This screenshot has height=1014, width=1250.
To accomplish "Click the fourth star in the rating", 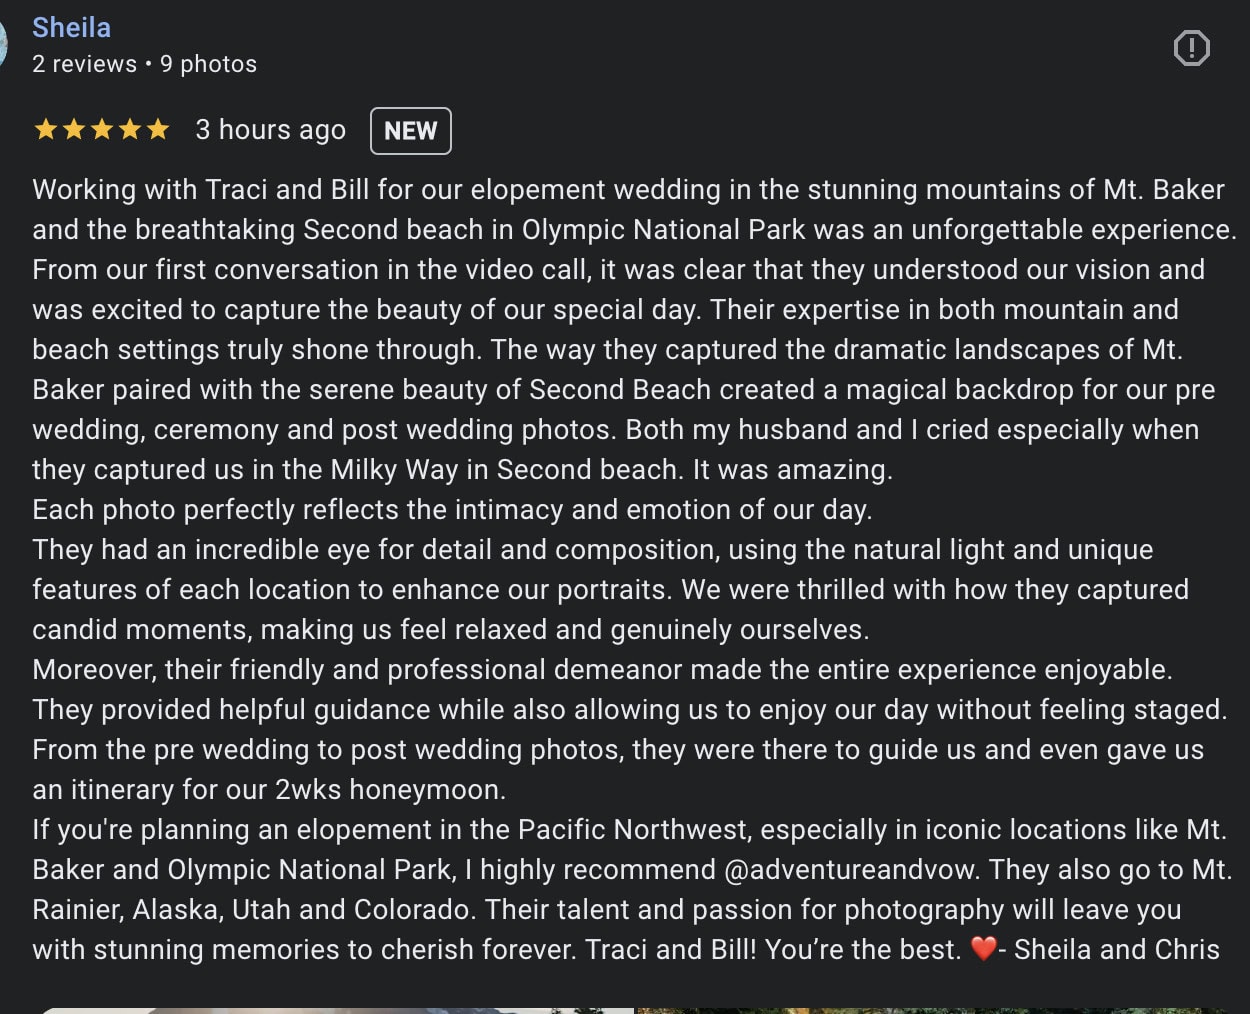I will pyautogui.click(x=130, y=130).
